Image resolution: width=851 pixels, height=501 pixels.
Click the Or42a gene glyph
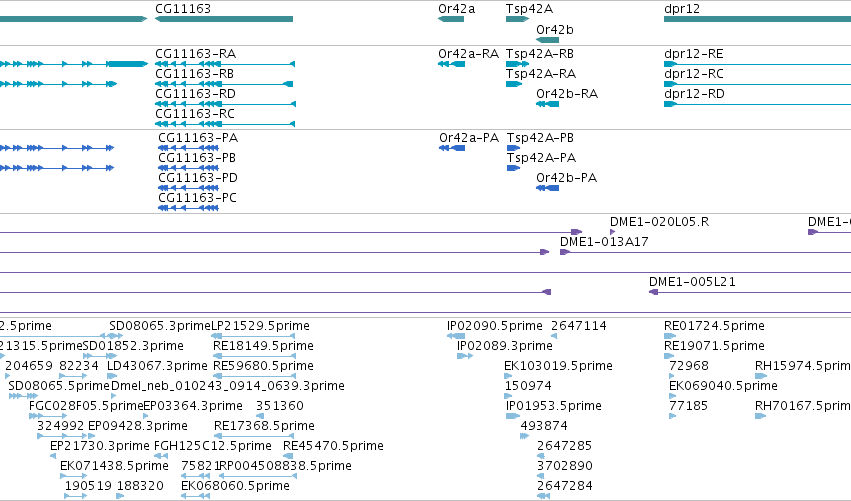451,19
